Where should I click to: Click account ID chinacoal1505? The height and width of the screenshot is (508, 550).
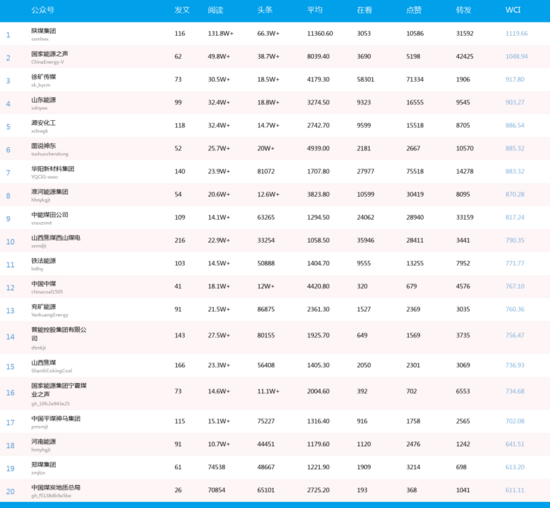tap(47, 292)
